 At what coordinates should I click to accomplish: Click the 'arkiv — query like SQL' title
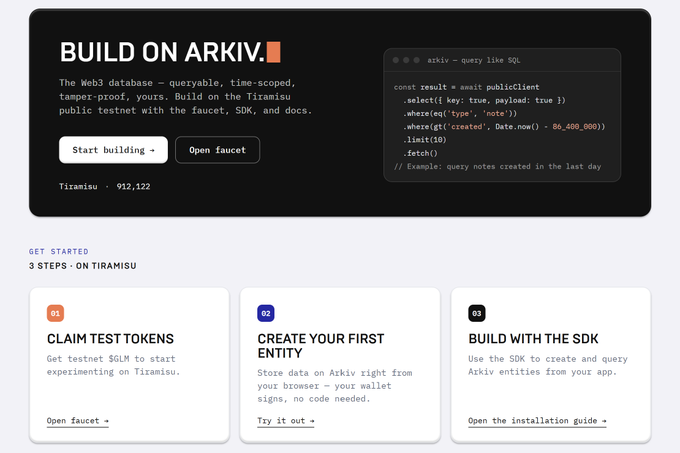pos(474,60)
